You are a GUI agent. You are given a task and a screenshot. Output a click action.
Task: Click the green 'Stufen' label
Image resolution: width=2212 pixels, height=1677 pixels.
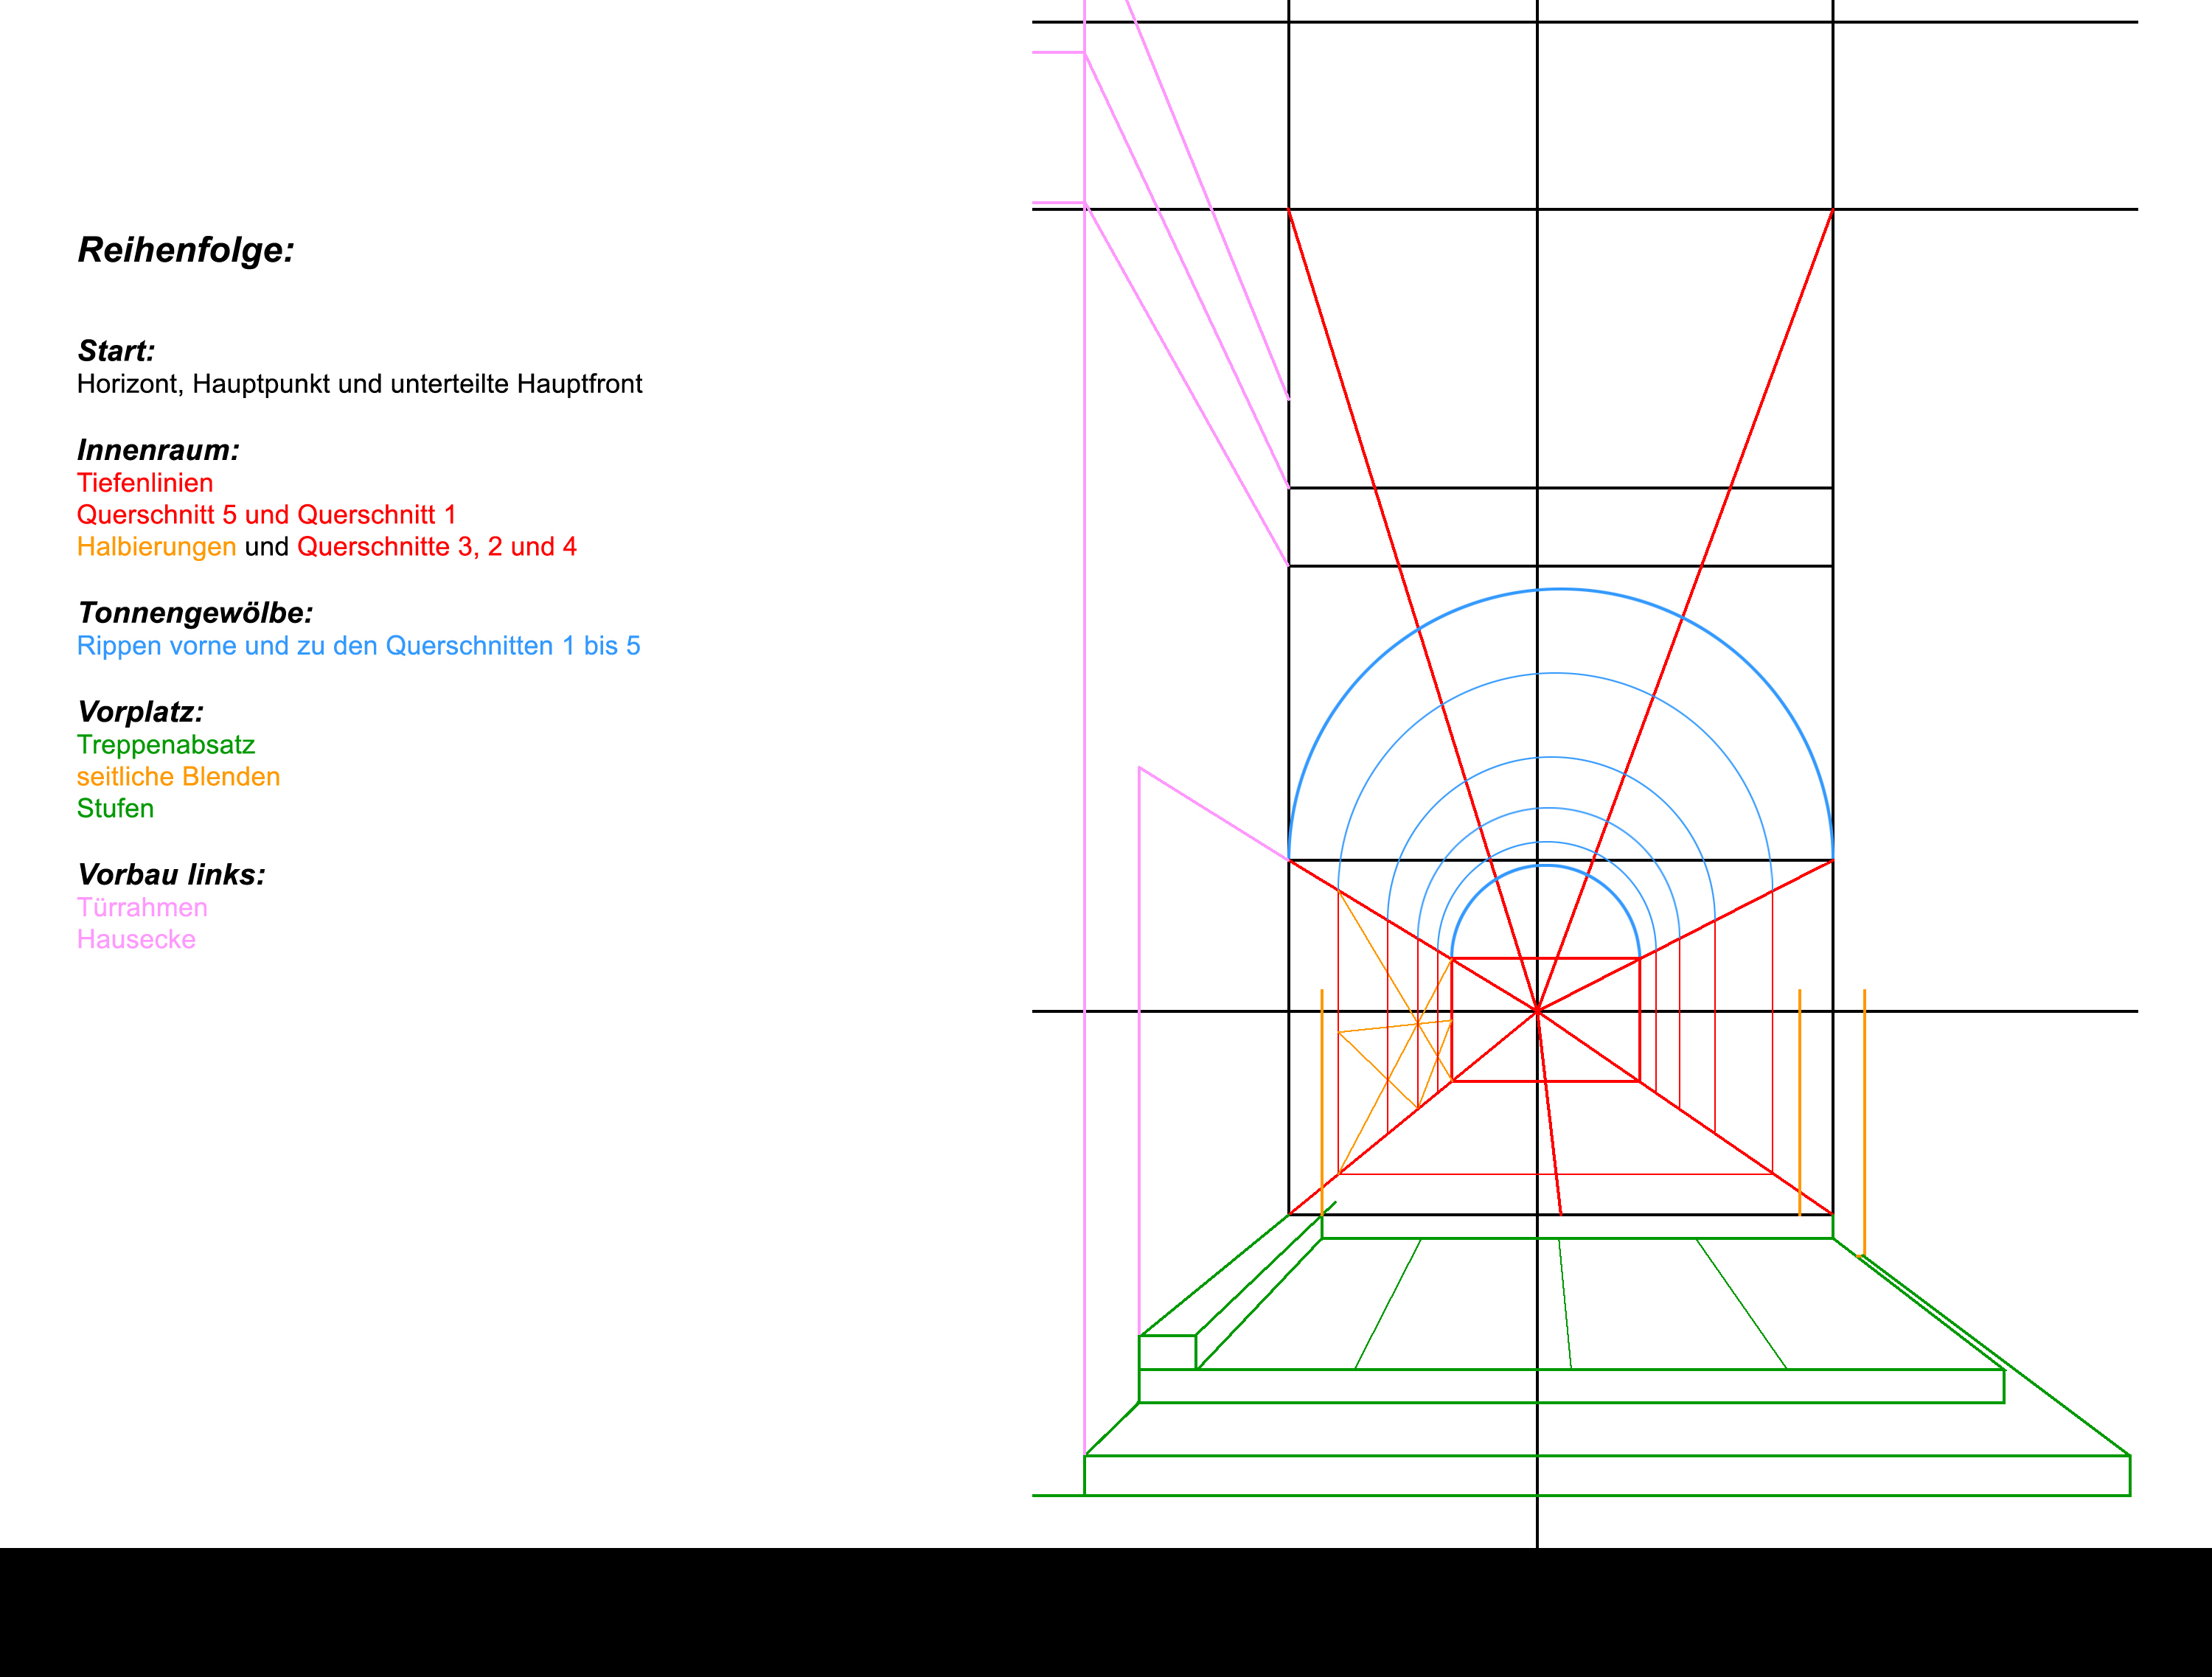tap(115, 809)
